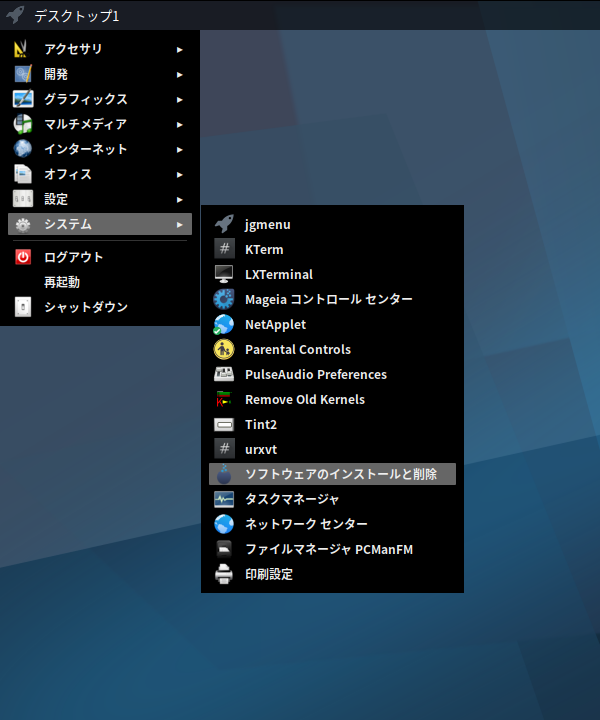The image size is (600, 720).
Task: Open ネットワーク センター entry
Action: coord(332,524)
